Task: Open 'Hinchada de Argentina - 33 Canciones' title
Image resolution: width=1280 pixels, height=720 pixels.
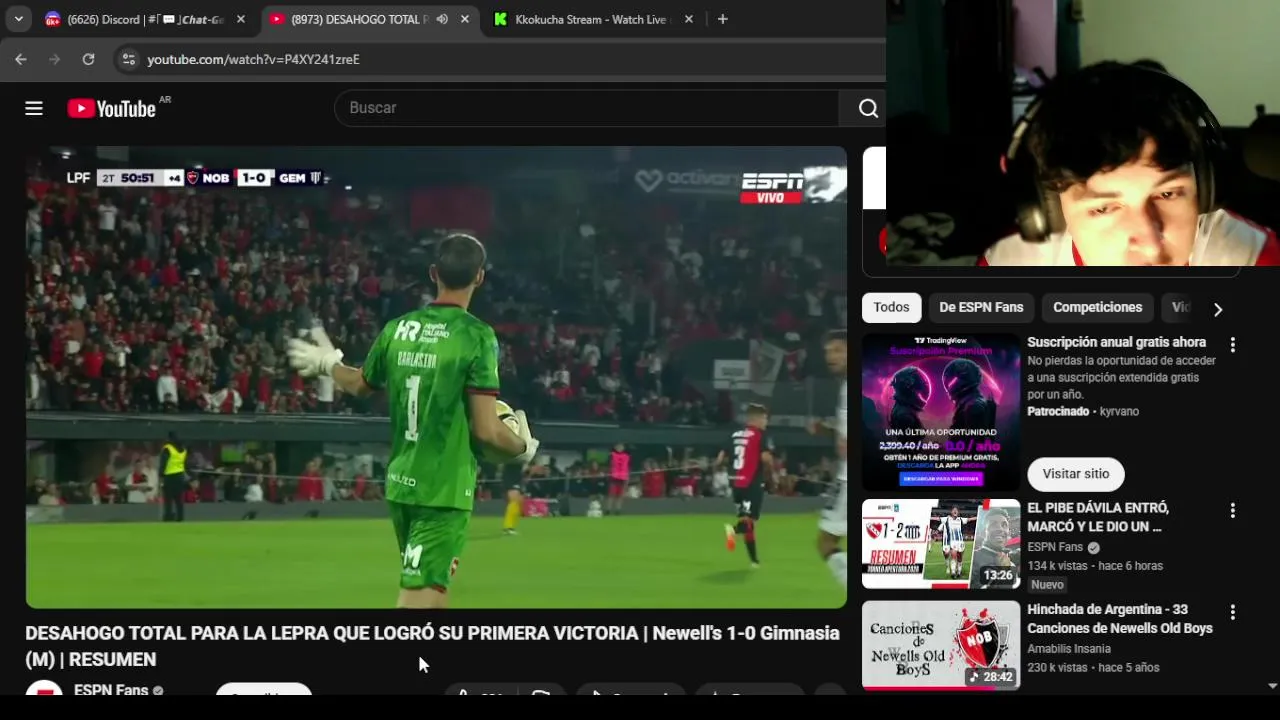Action: click(1119, 618)
